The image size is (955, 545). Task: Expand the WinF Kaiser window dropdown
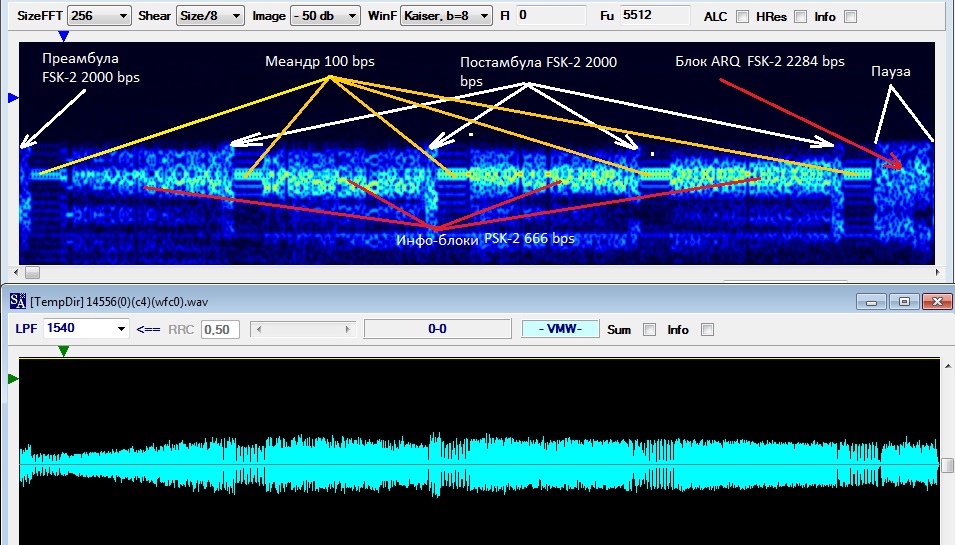coord(446,16)
